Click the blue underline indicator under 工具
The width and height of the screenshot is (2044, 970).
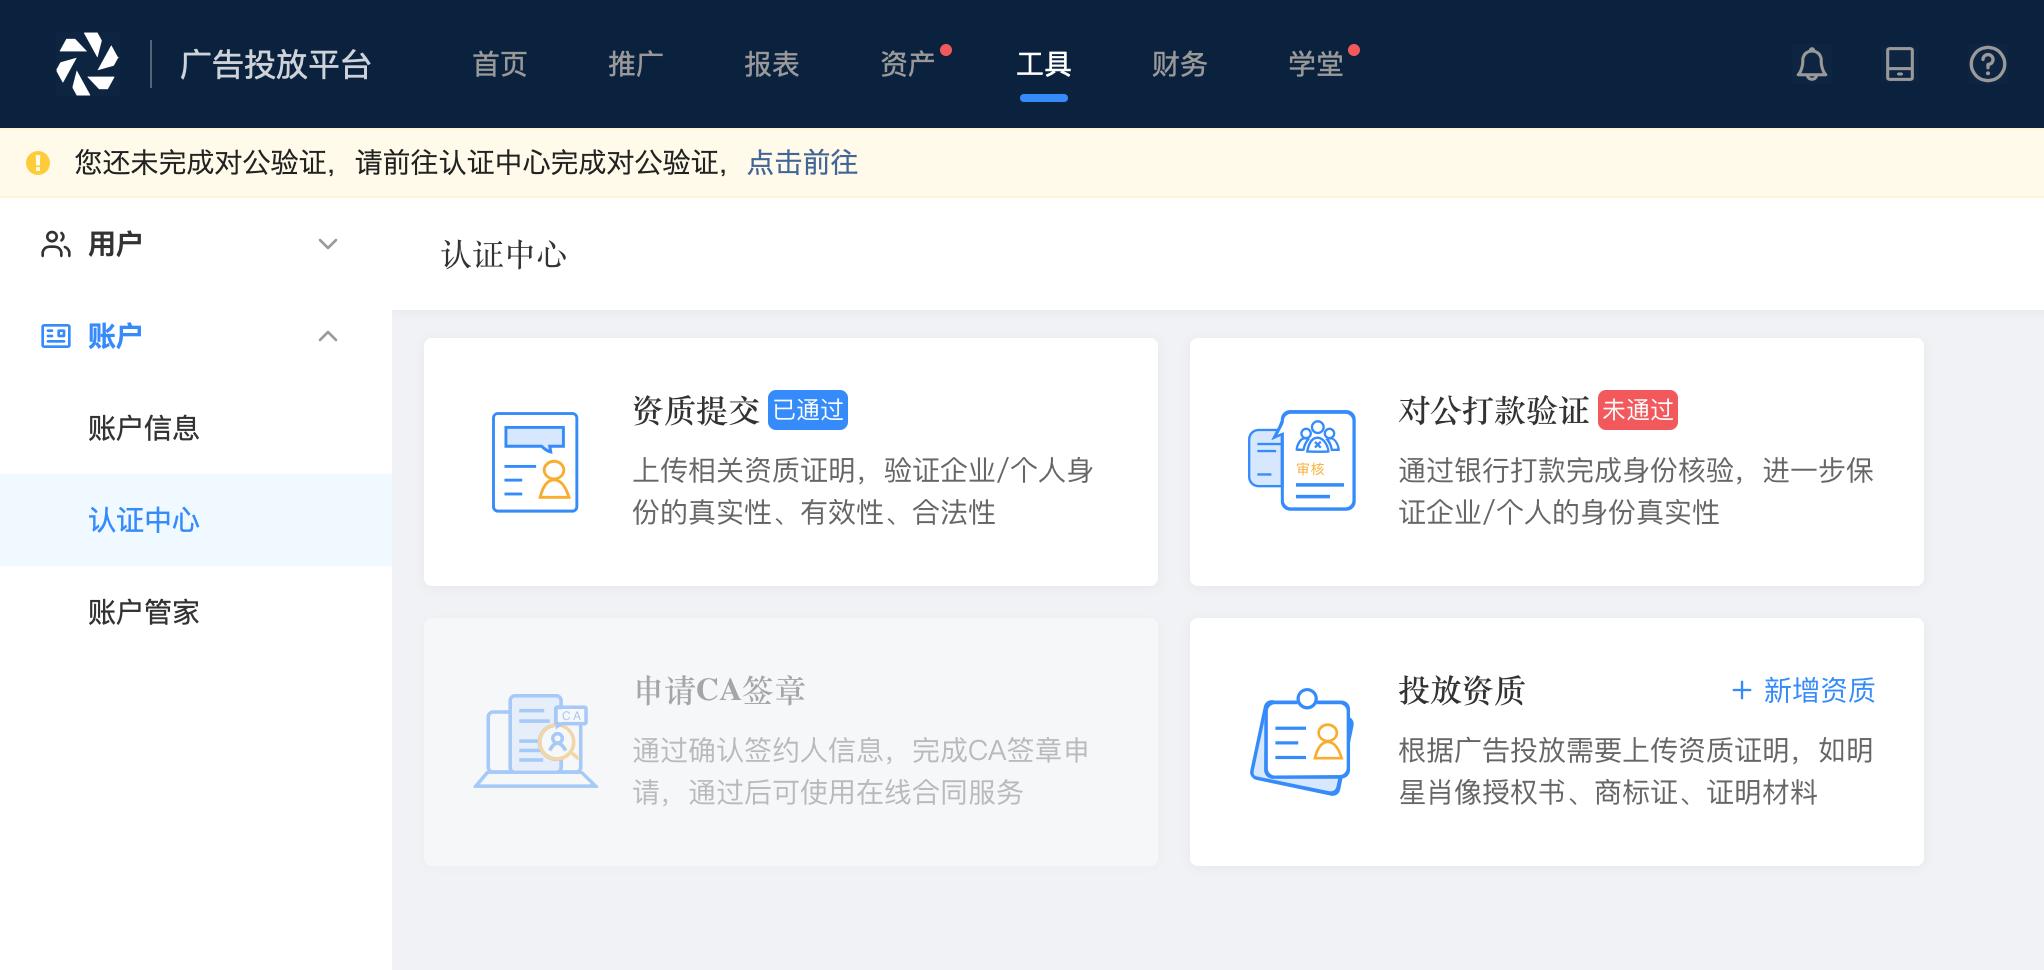pos(1044,98)
